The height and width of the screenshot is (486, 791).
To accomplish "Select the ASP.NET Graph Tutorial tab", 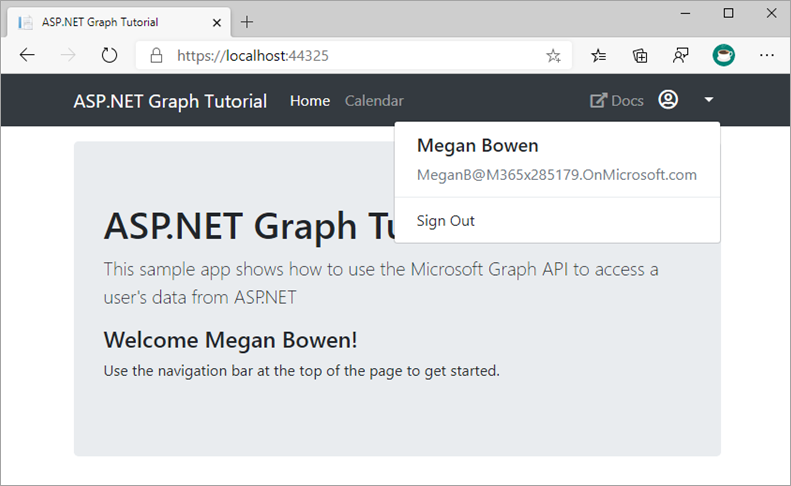I will [x=119, y=22].
